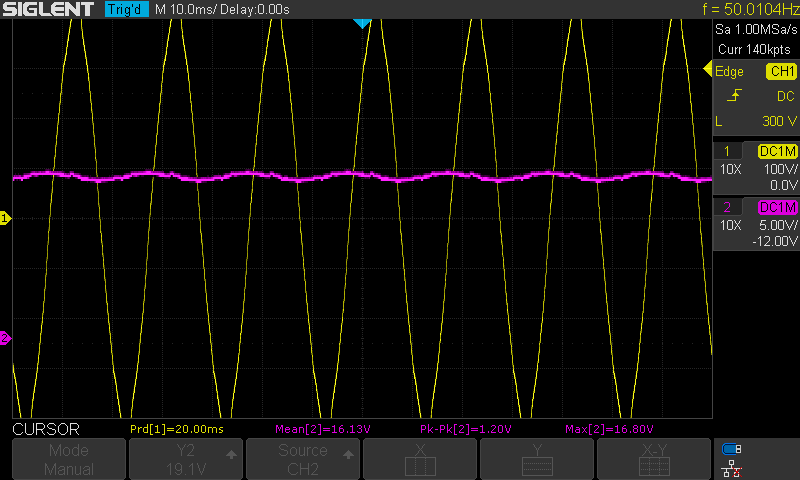Click the channel 2 number badge
This screenshot has width=800, height=480.
coord(727,207)
